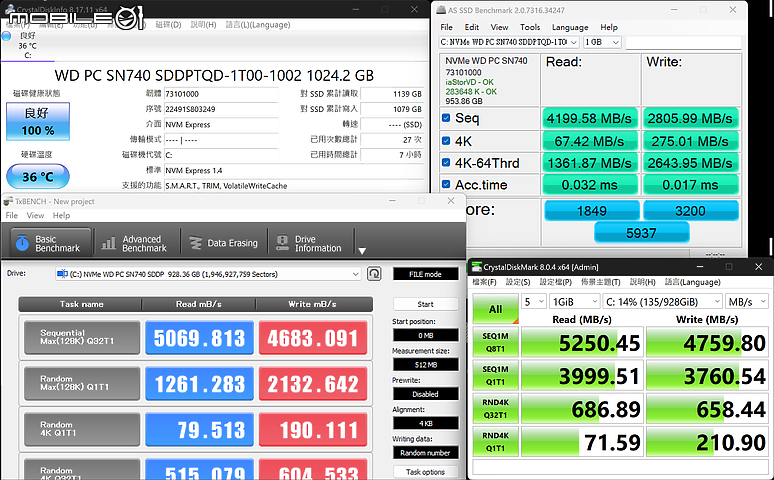The image size is (774, 480).
Task: Toggle the 4K-64Thrd checkbox in AS SSD
Action: point(446,162)
